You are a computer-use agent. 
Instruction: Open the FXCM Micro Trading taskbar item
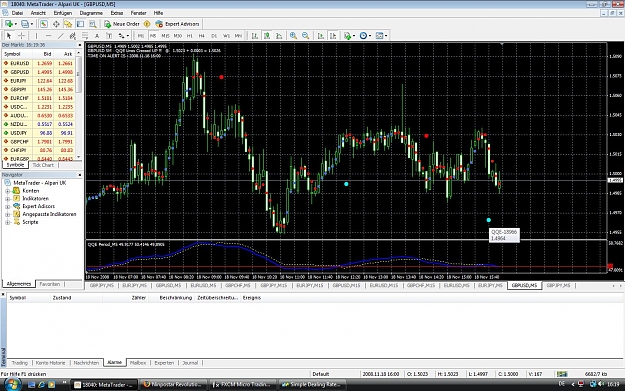tap(242, 385)
